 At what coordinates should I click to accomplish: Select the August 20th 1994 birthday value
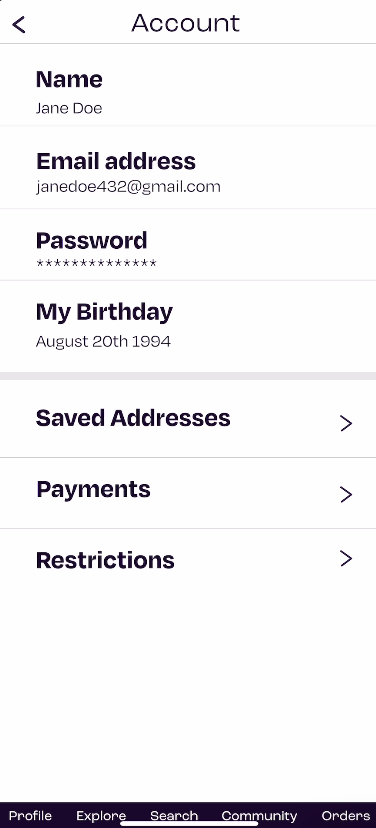(x=104, y=341)
